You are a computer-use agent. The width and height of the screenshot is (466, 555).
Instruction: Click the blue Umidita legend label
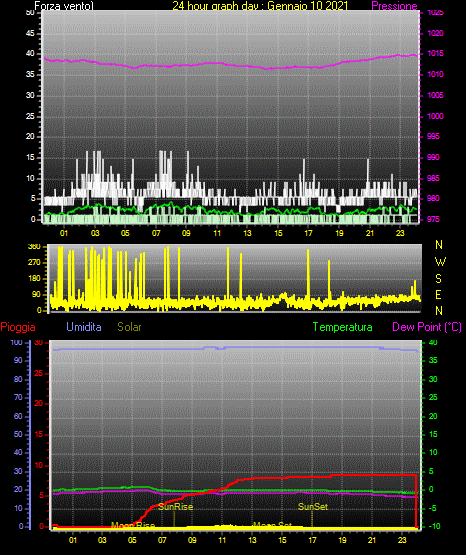point(84,327)
